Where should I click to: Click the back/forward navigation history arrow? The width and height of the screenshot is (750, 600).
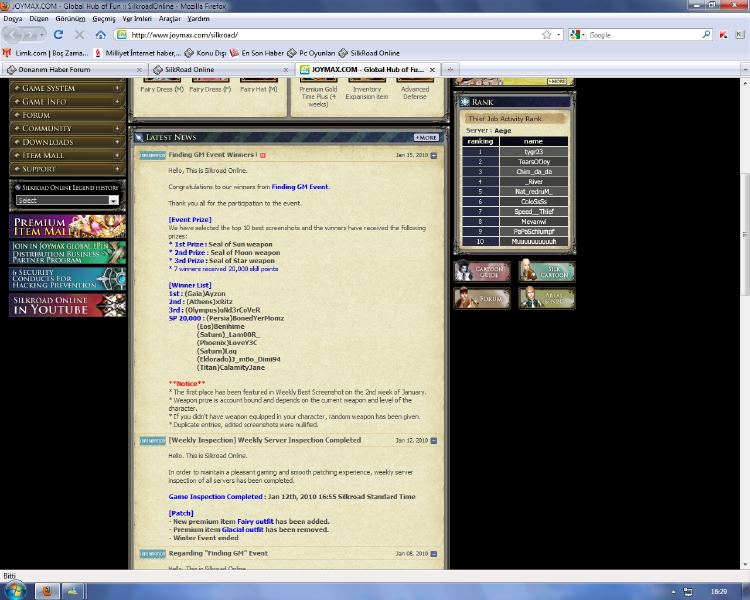[x=43, y=34]
